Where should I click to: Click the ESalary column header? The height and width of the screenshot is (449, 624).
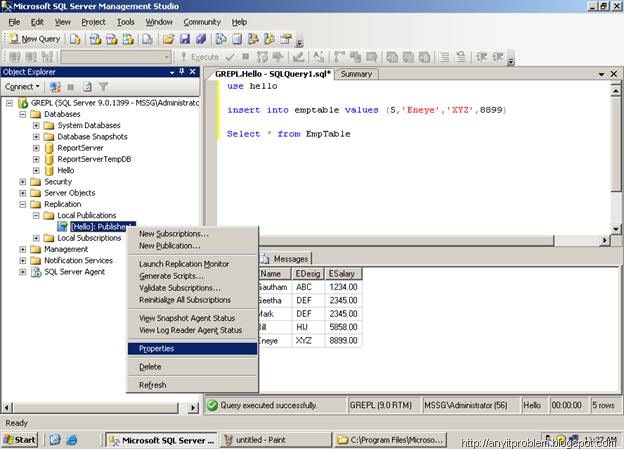[343, 273]
